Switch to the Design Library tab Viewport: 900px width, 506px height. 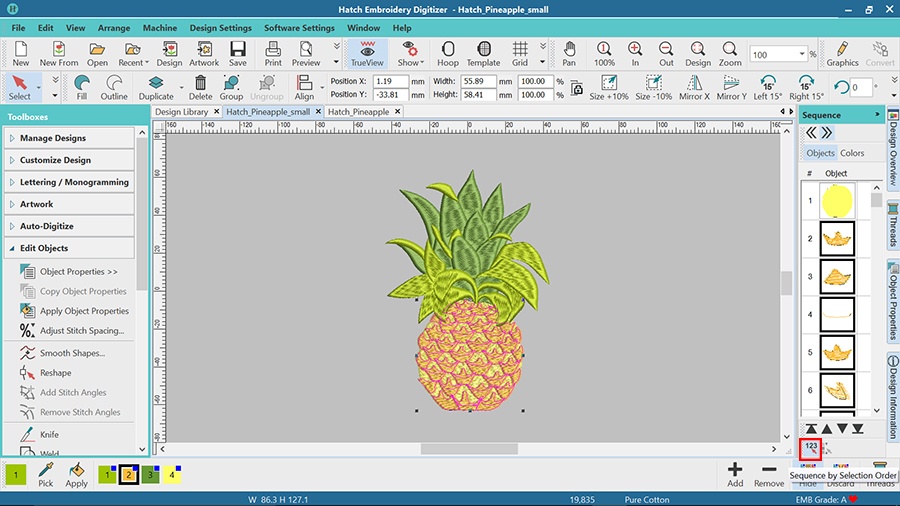pyautogui.click(x=182, y=112)
